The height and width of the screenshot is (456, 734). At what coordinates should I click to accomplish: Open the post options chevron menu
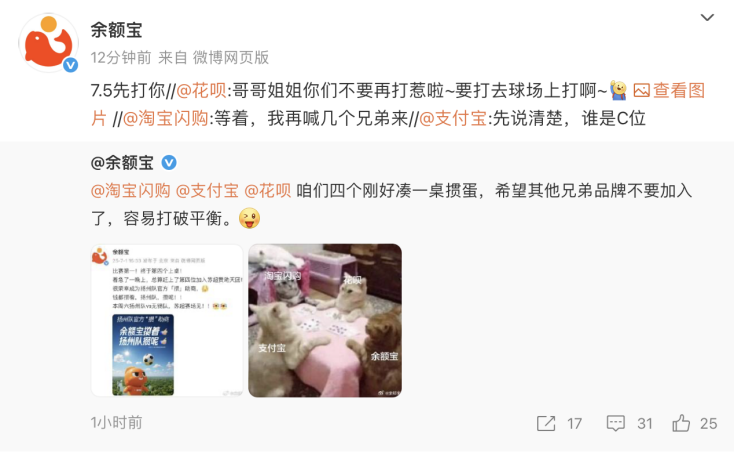point(707,18)
